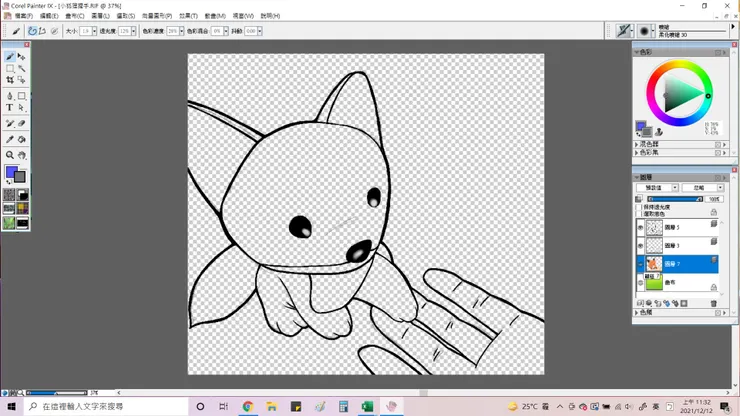Click the layer opacity slider
Viewport: 740px width, 416px height.
pos(675,199)
